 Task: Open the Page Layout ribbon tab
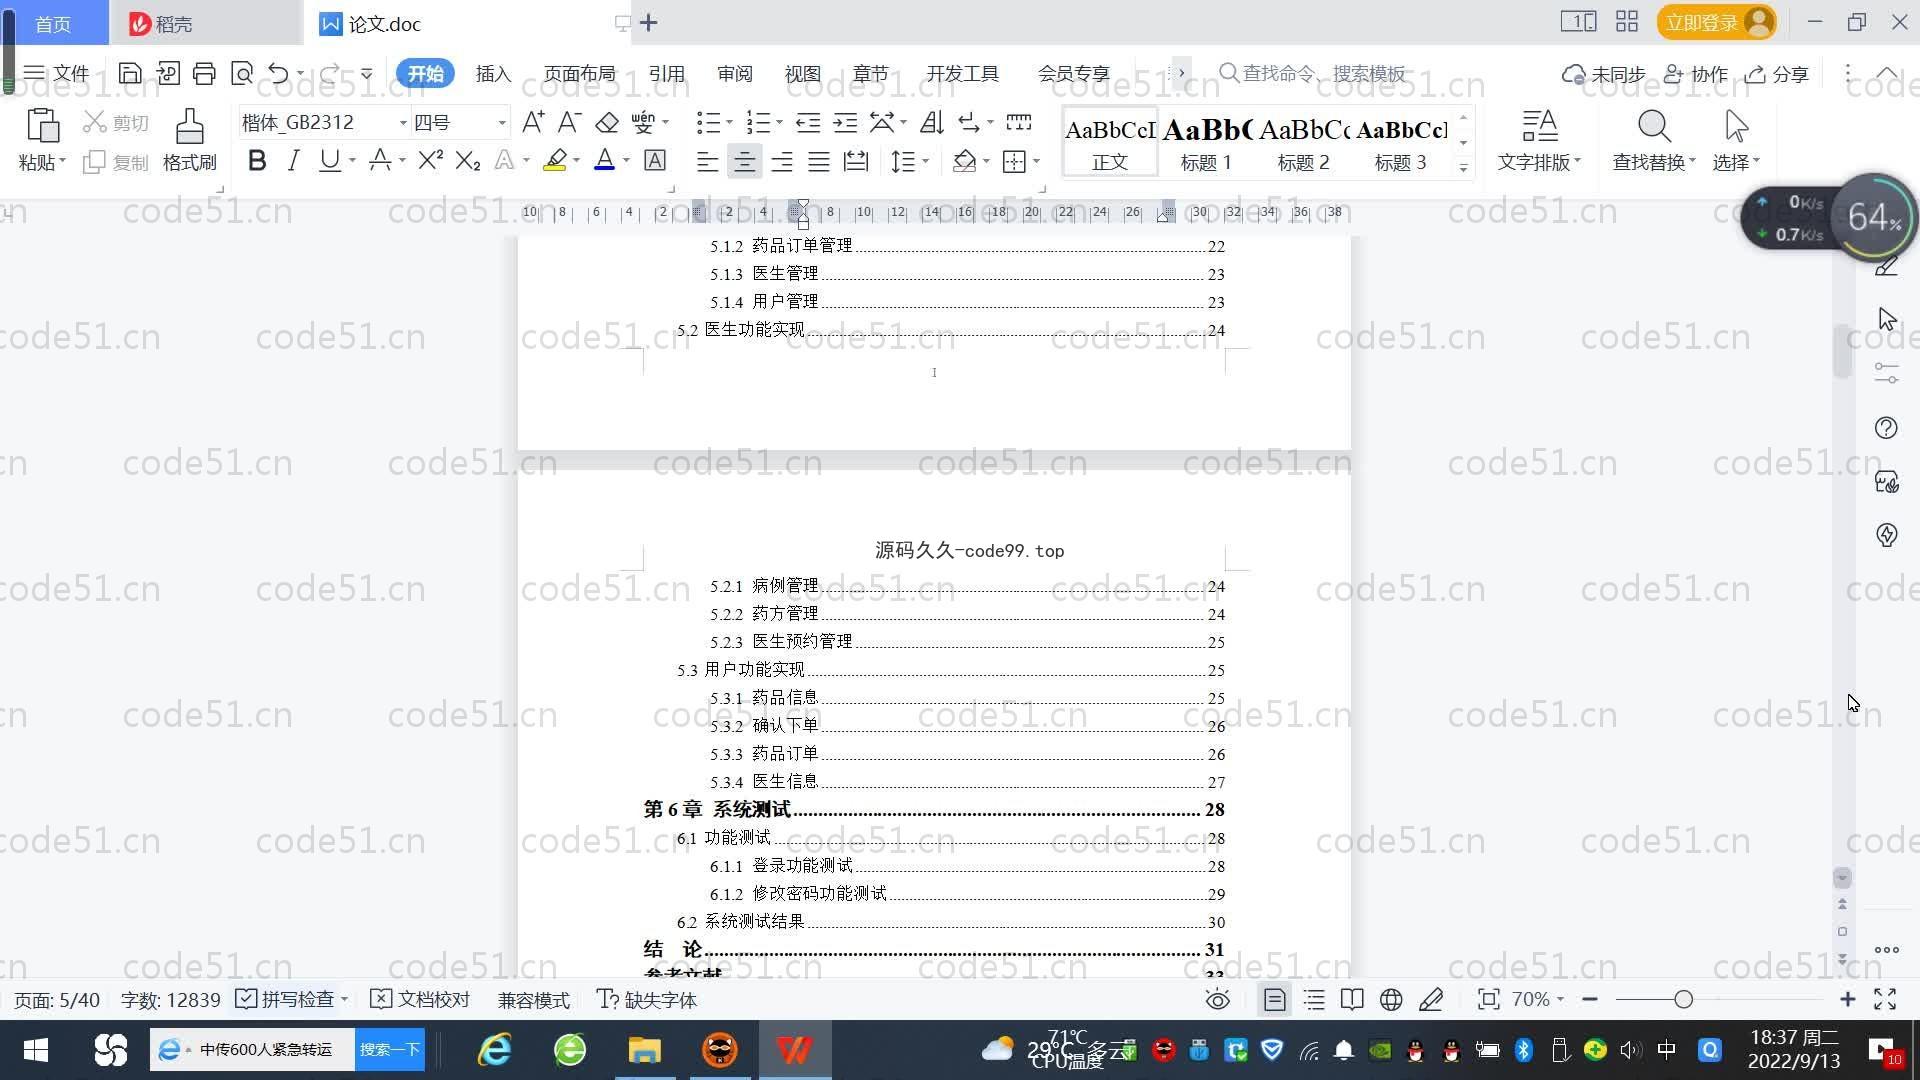(x=580, y=74)
